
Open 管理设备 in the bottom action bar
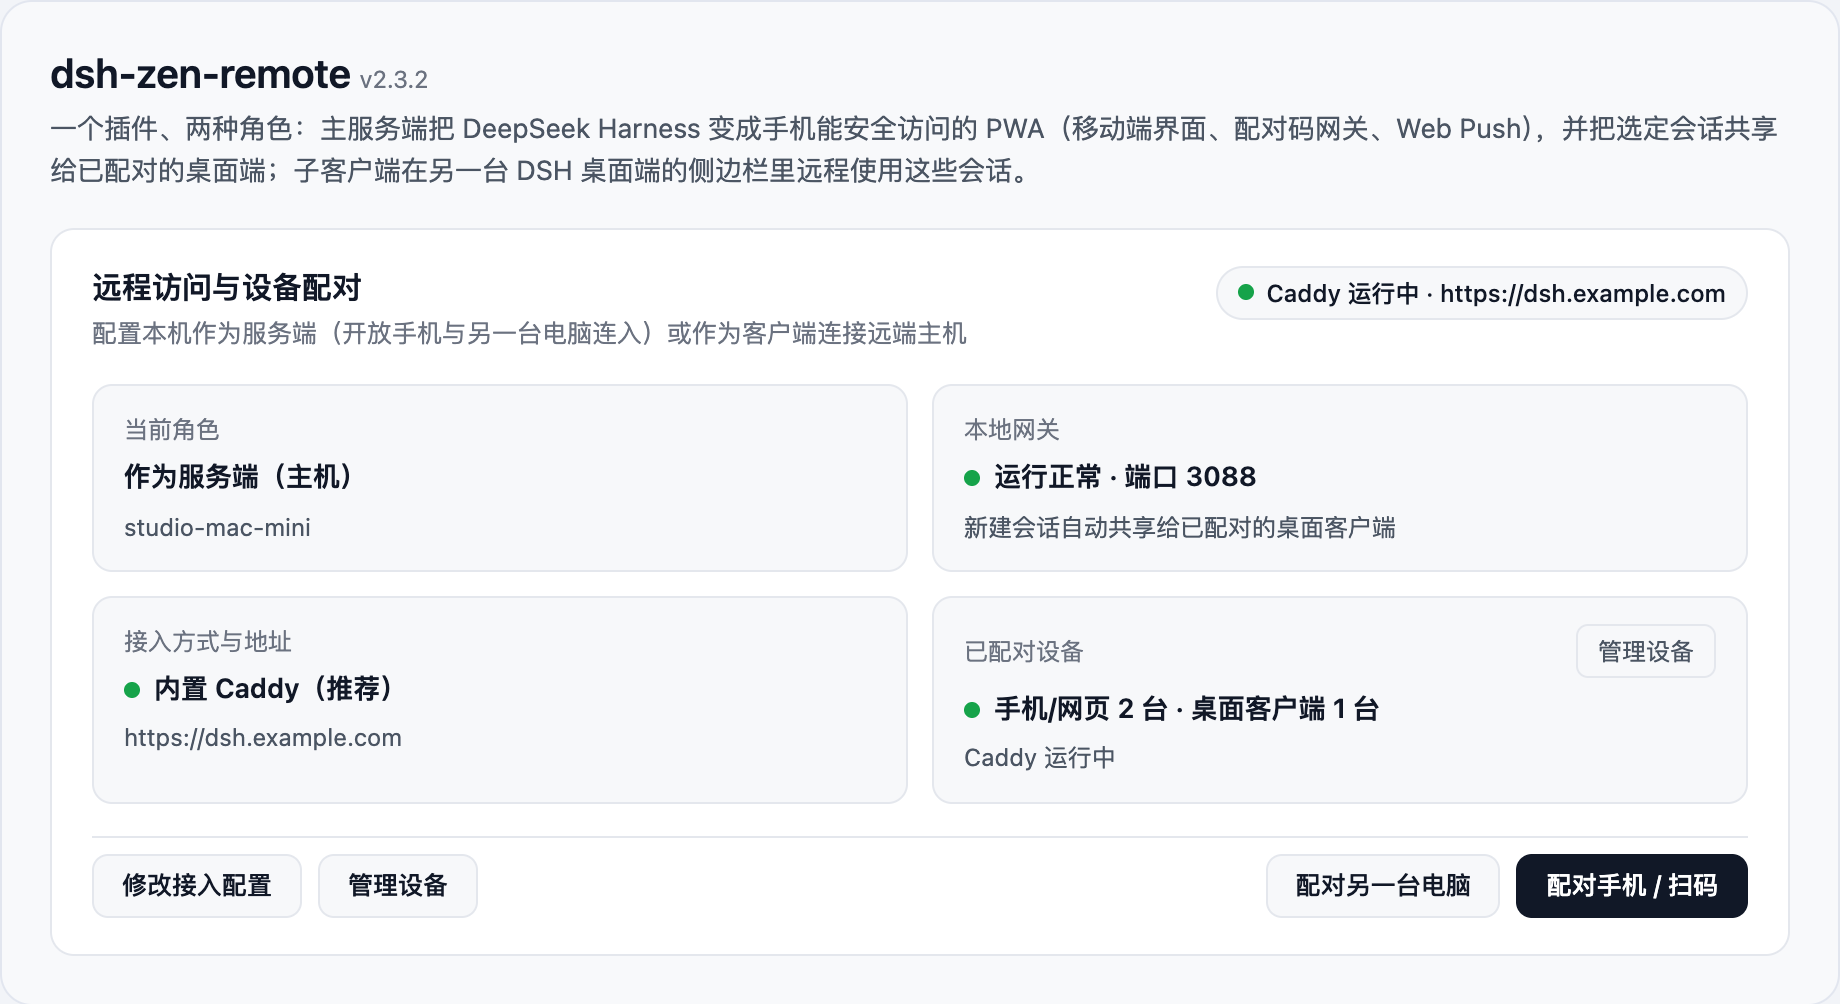click(x=398, y=886)
